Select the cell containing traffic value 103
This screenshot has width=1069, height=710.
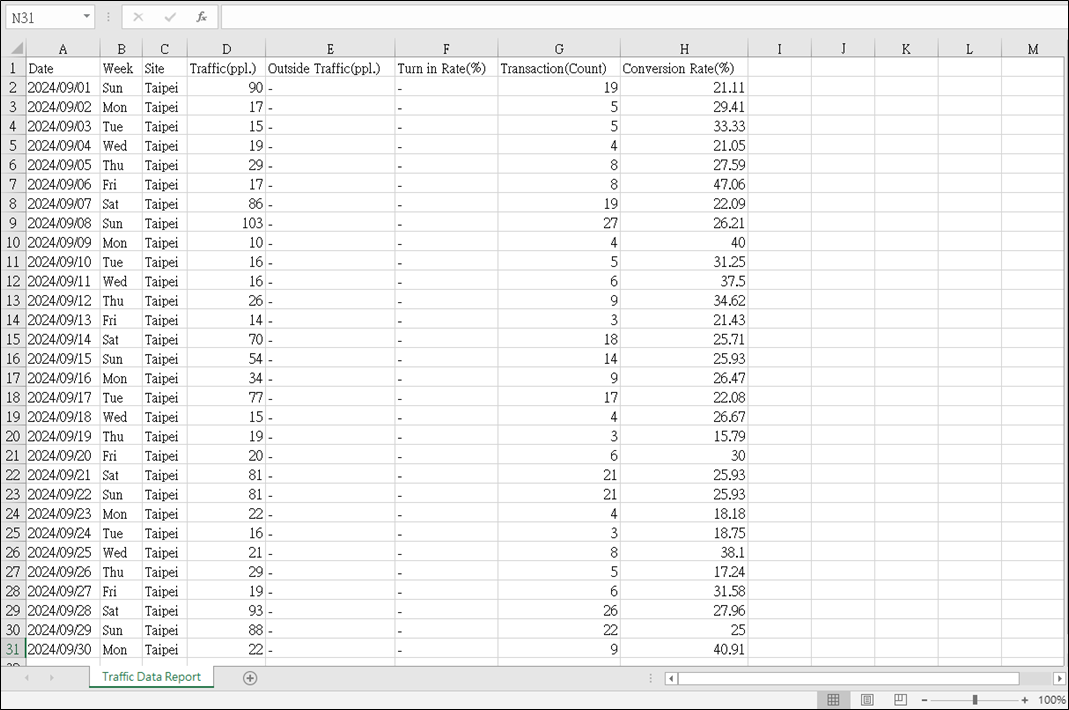[227, 223]
